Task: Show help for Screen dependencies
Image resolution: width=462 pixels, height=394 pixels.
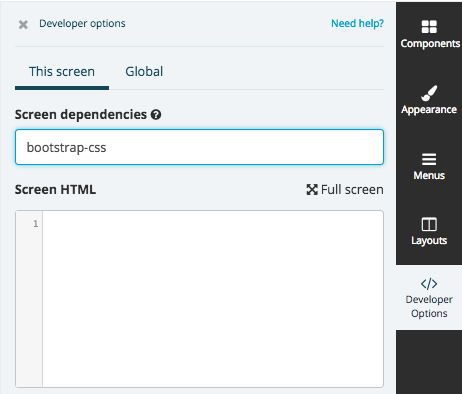Action: coord(156,115)
